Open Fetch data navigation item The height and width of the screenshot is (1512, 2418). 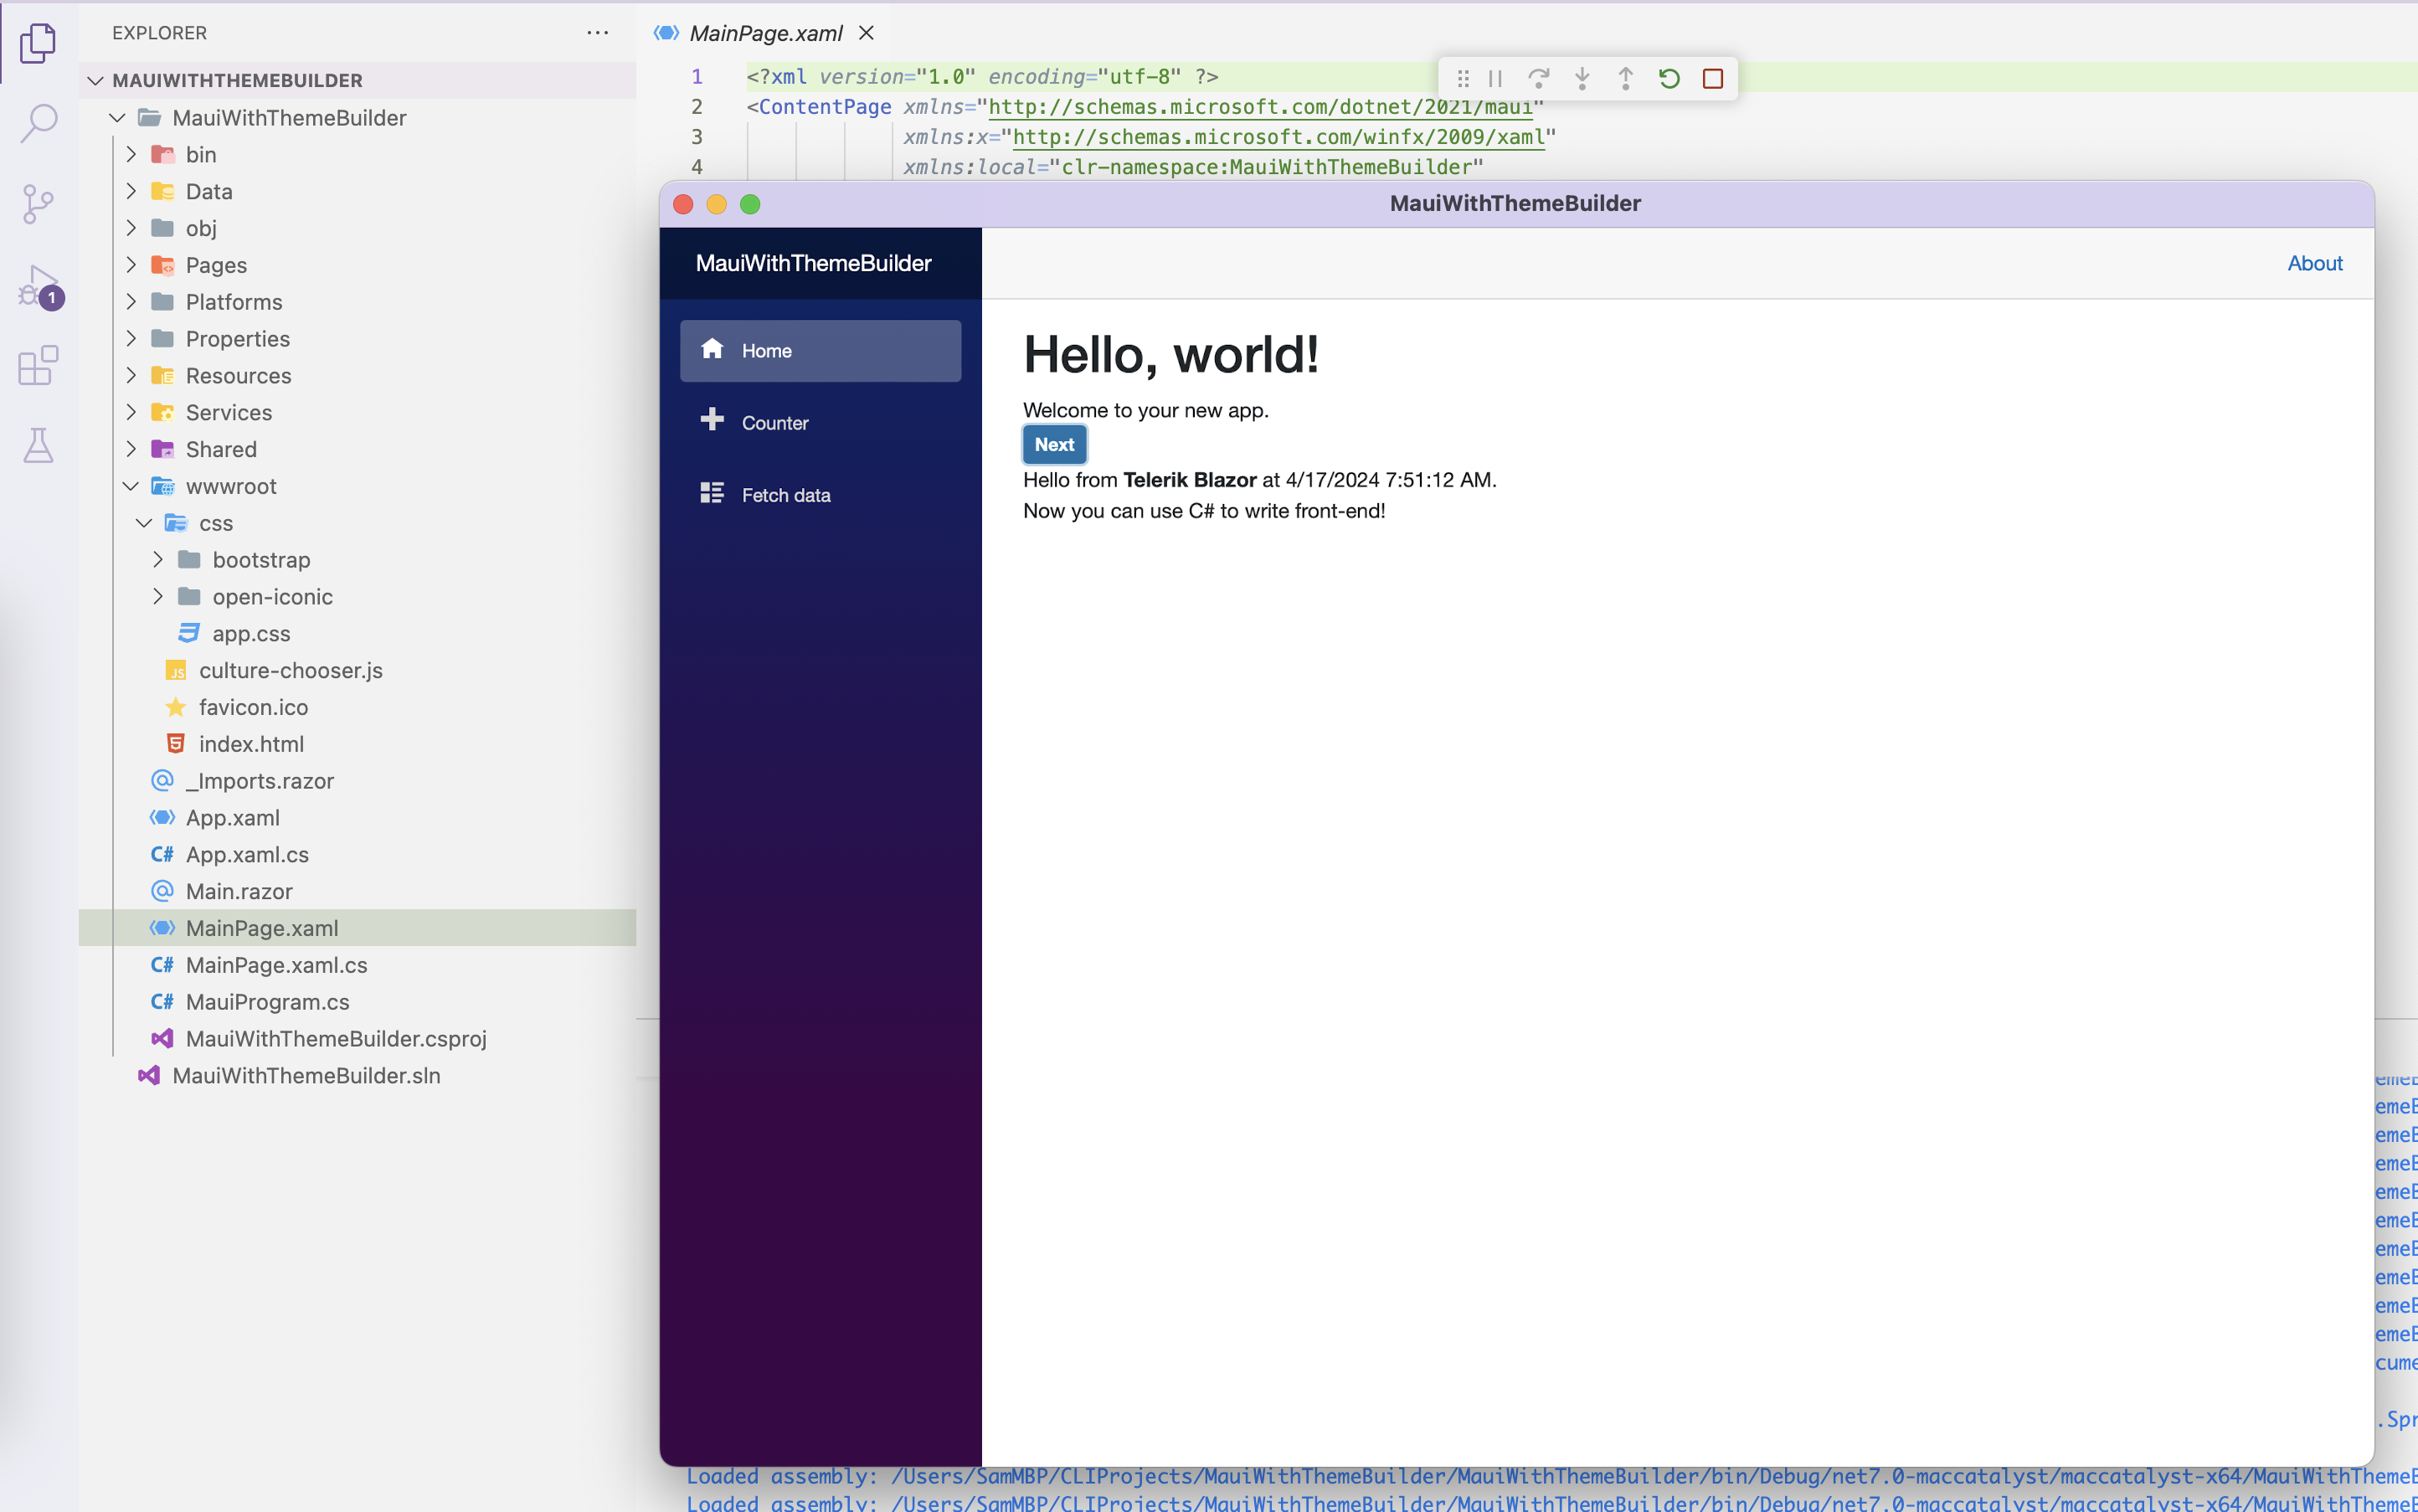[820, 495]
